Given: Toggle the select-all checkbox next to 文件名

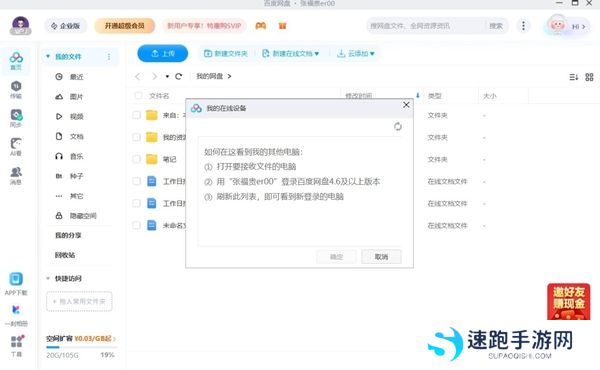Looking at the screenshot, I should tap(139, 95).
